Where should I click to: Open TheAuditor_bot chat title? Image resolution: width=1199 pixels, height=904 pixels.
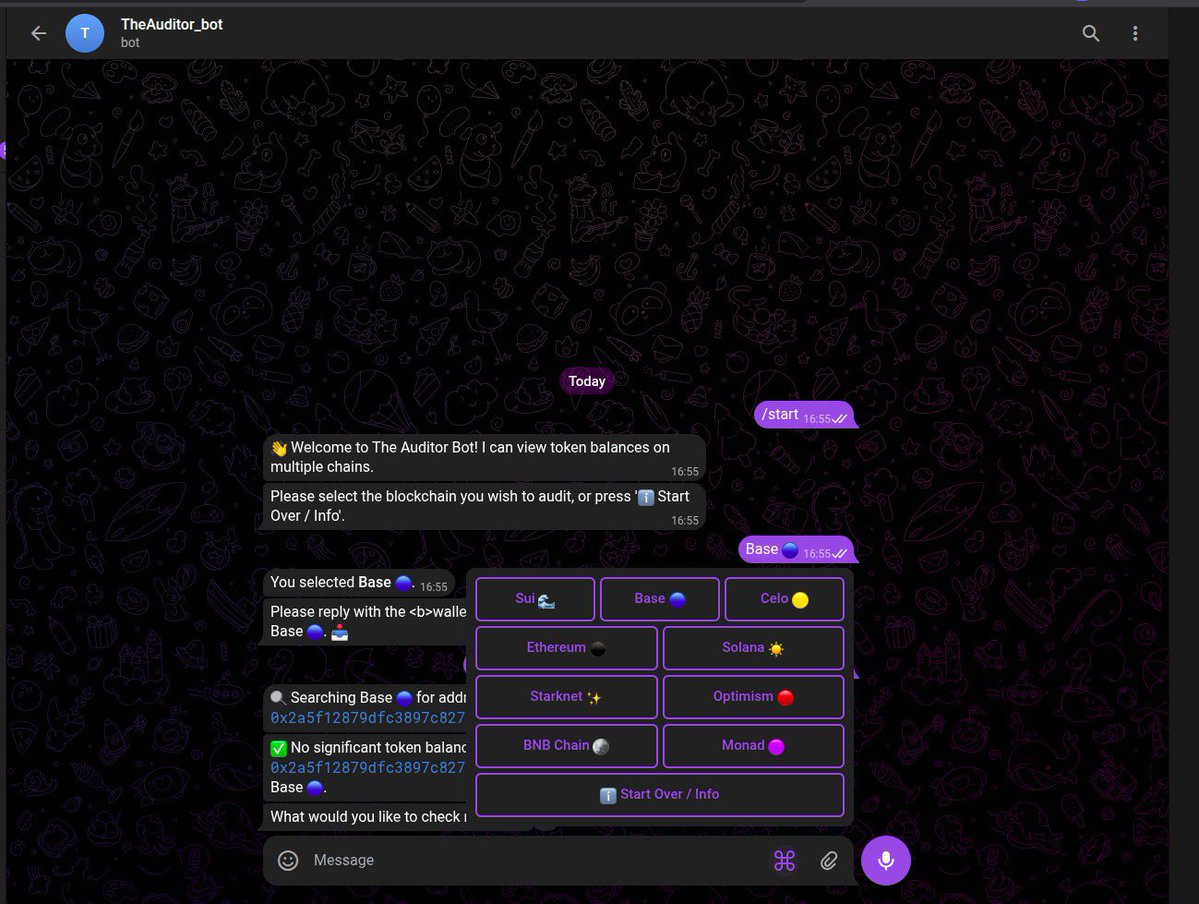(x=171, y=24)
